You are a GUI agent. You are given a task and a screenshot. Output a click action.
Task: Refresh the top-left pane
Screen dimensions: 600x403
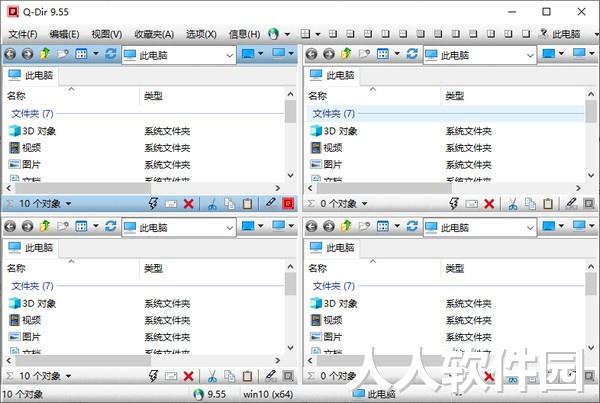tap(111, 54)
